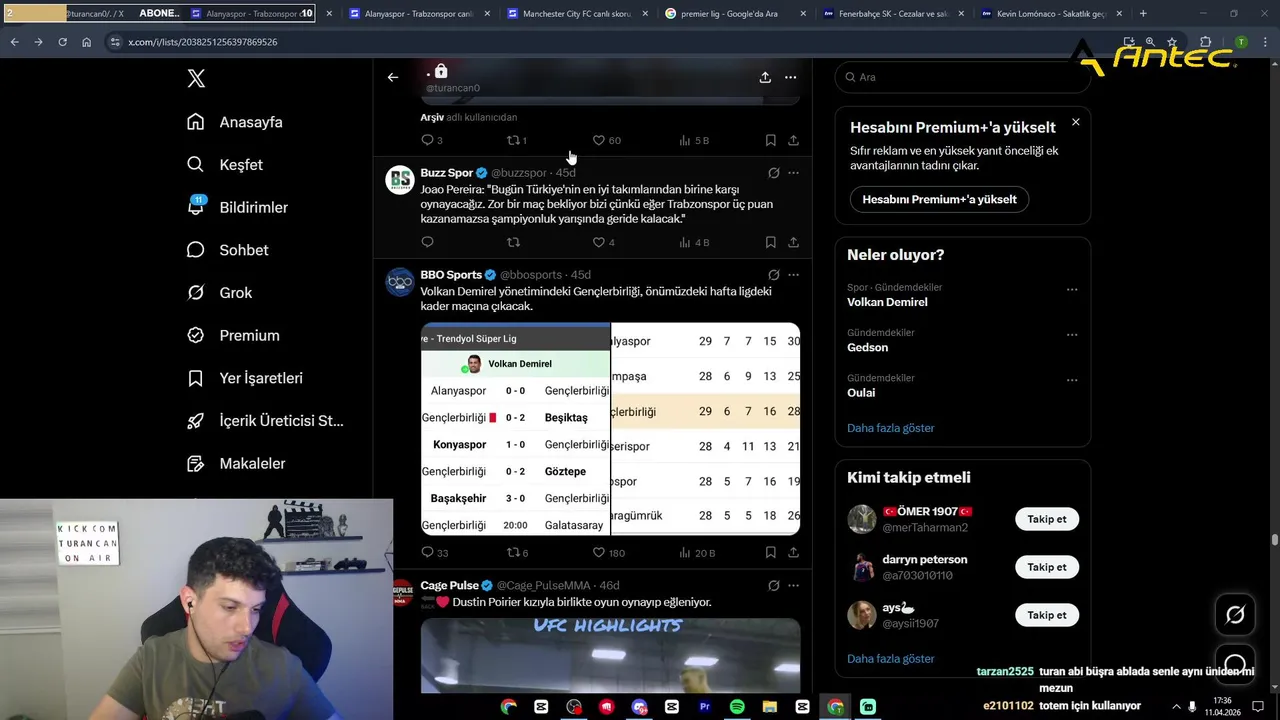Switch to Manchester City FC canlı skoru tab
This screenshot has height=720, width=1280.
[575, 14]
